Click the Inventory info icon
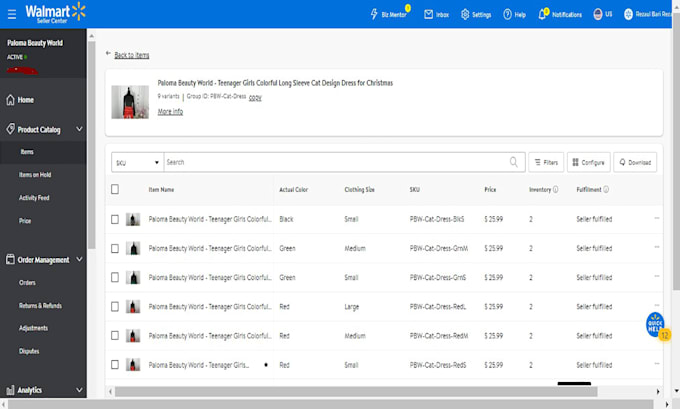The width and height of the screenshot is (680, 409). [556, 189]
